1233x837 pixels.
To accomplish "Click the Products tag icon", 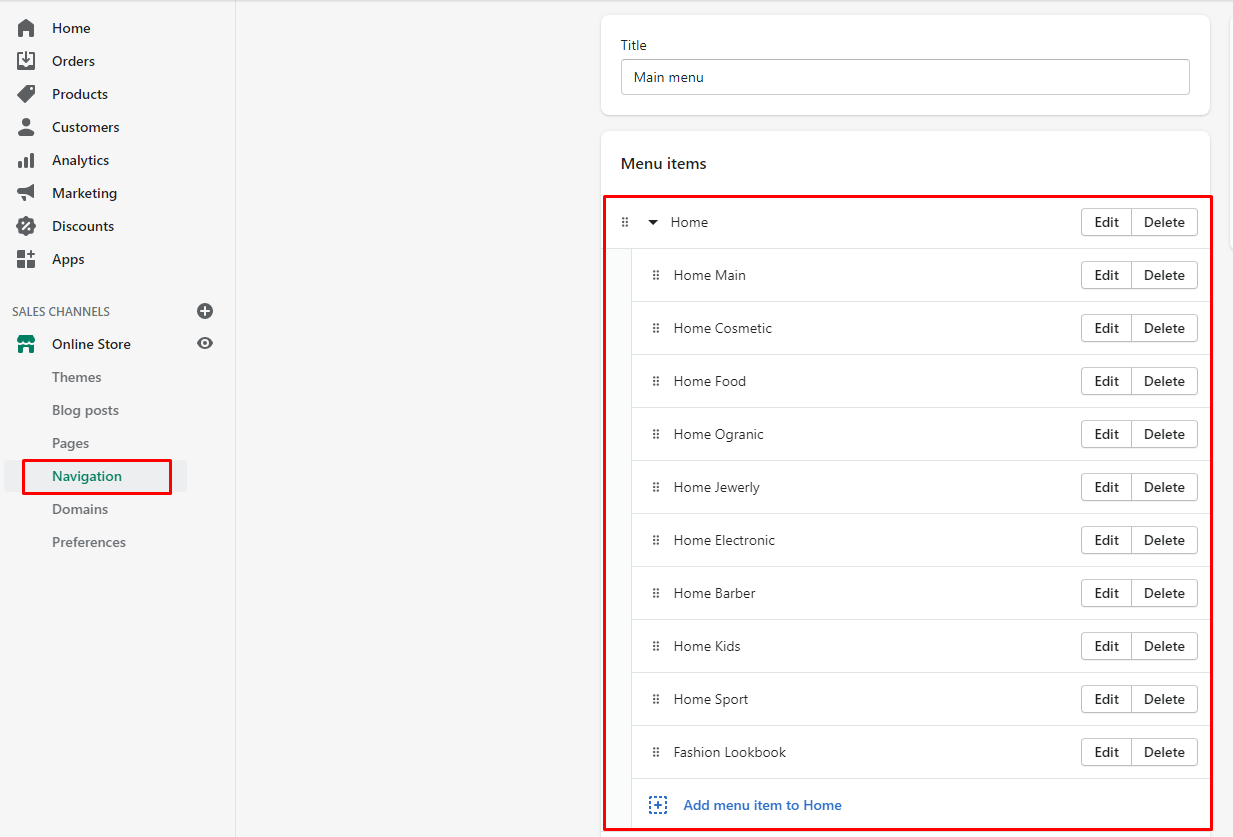I will click(26, 94).
